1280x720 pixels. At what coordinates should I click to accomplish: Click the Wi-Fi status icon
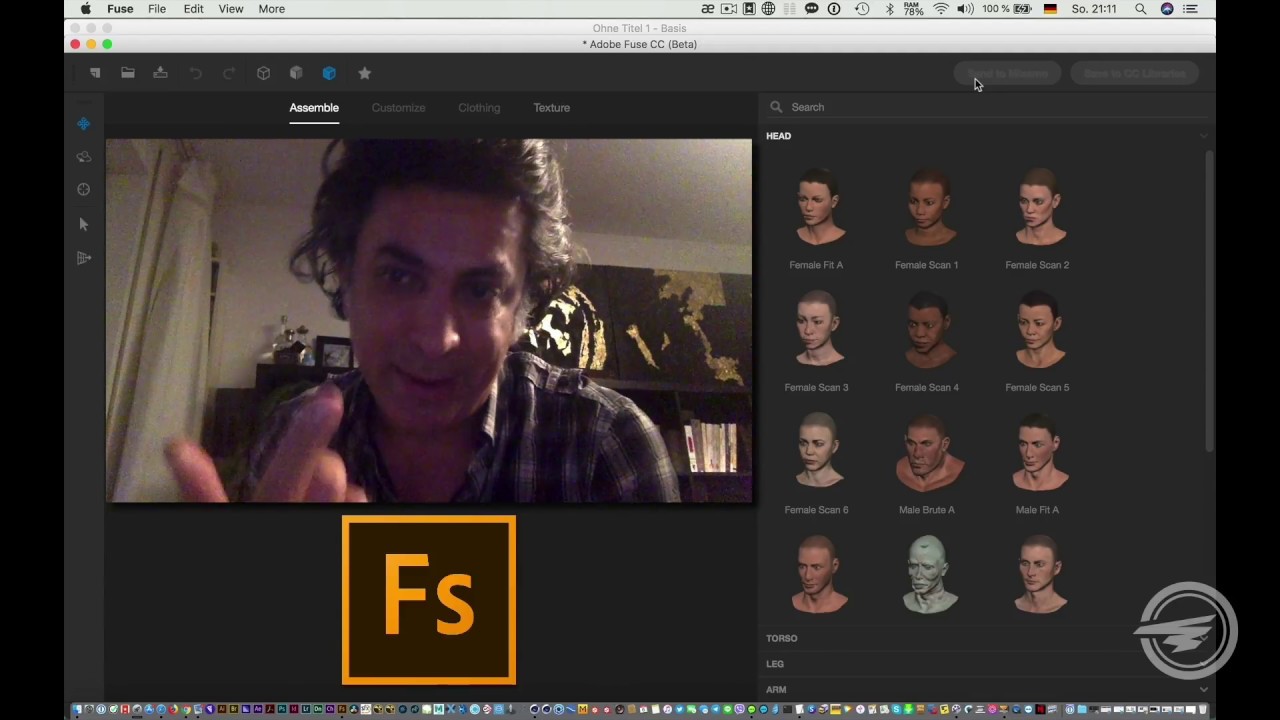pos(941,9)
